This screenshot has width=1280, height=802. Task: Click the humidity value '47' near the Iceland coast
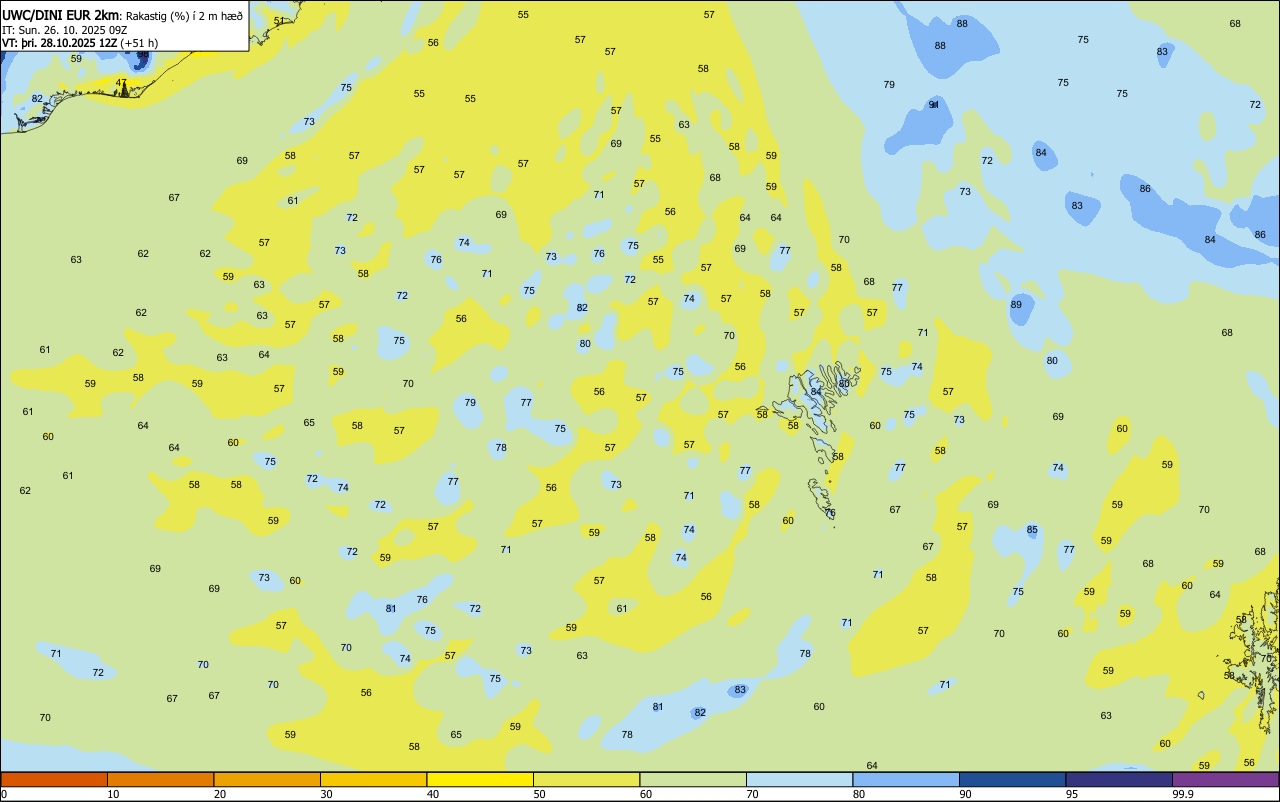[x=121, y=83]
